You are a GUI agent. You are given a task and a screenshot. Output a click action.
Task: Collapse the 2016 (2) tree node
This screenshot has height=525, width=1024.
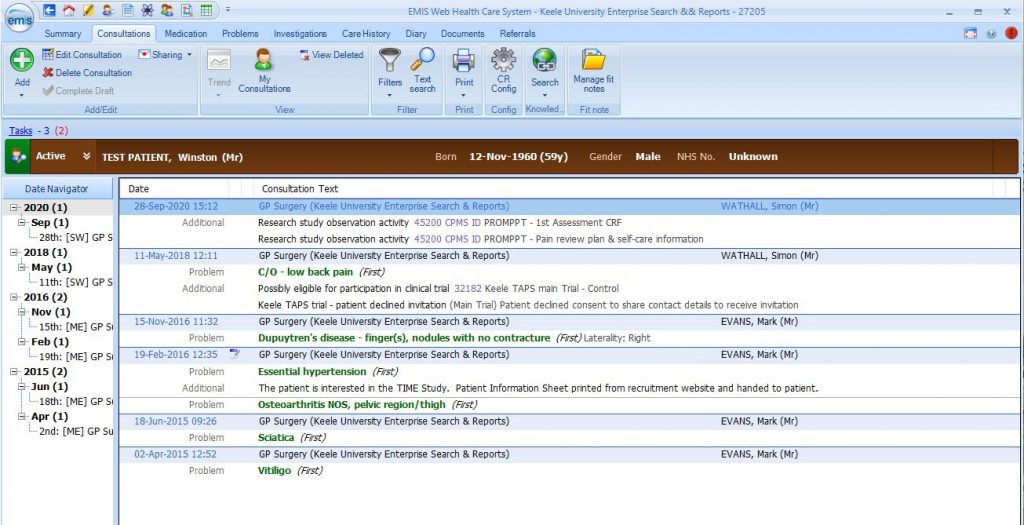coord(14,297)
